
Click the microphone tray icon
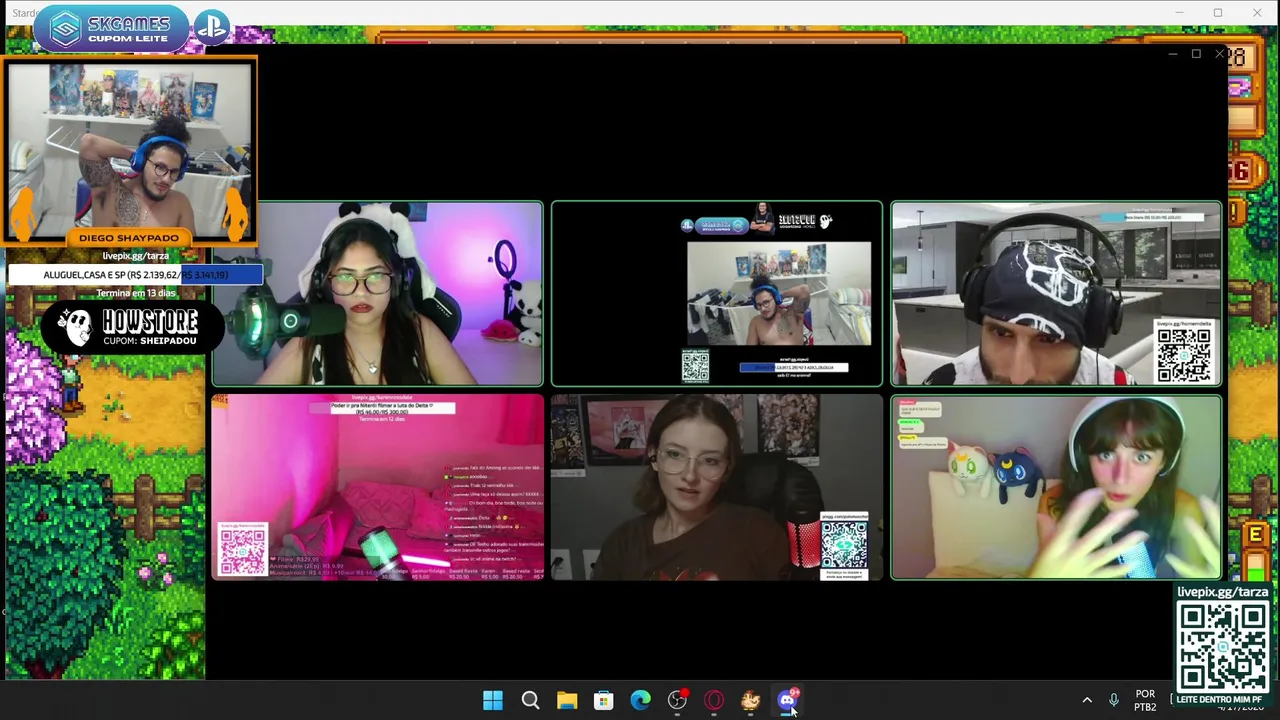coord(1113,701)
